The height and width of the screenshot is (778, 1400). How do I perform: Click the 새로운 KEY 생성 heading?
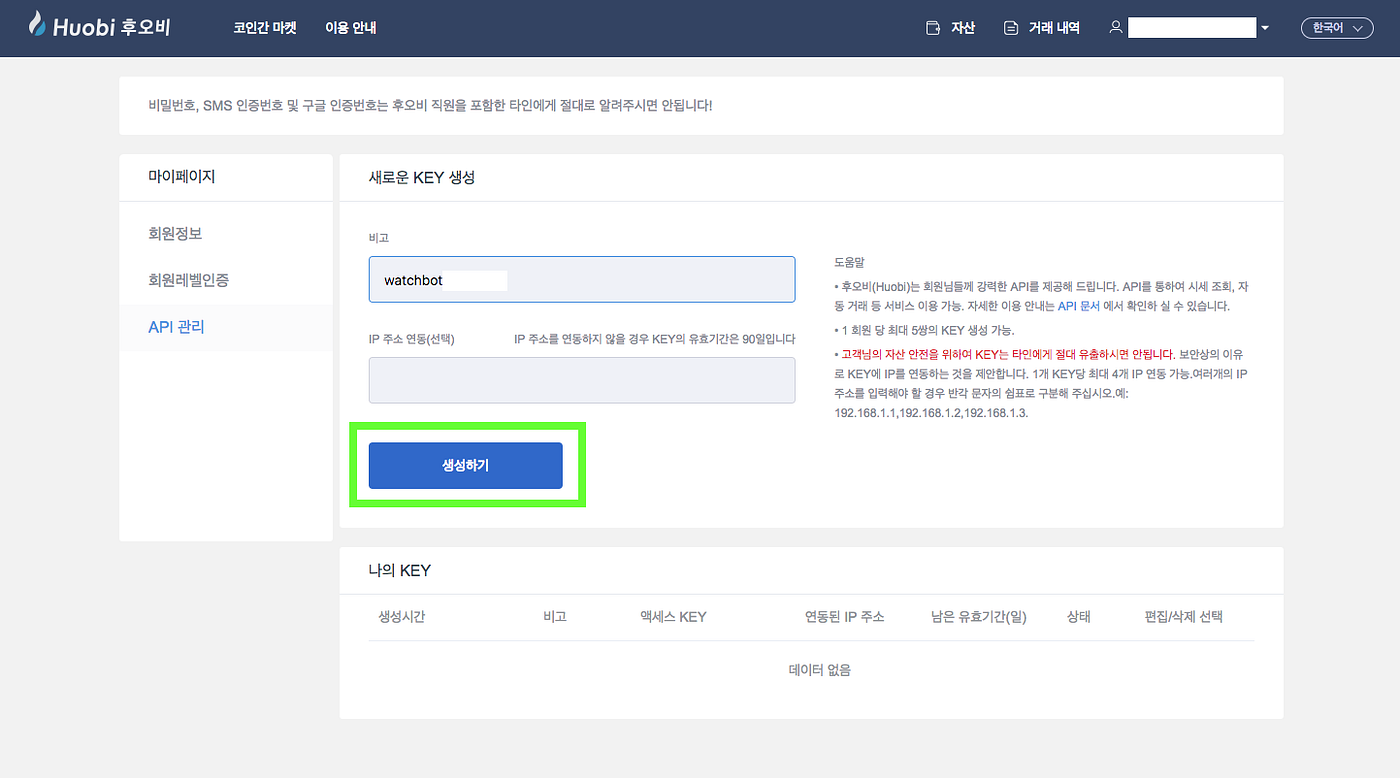tap(421, 177)
